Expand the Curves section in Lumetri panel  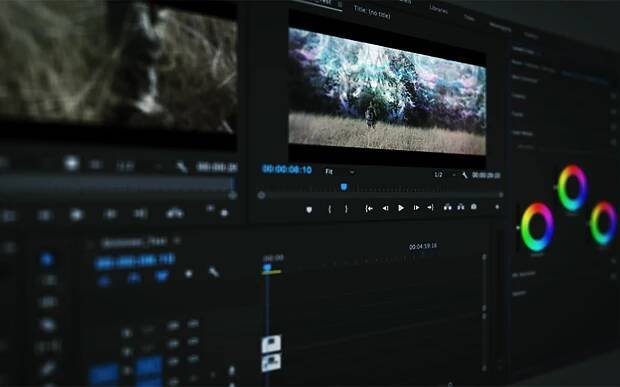pyautogui.click(x=518, y=115)
